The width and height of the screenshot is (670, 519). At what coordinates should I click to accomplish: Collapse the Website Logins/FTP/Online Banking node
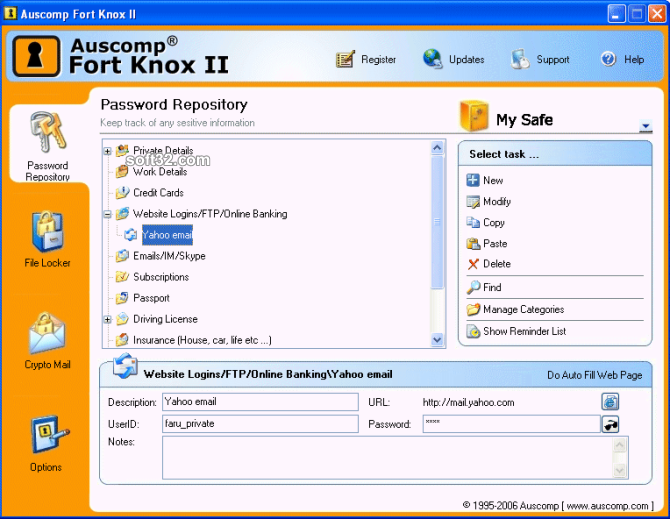point(108,214)
